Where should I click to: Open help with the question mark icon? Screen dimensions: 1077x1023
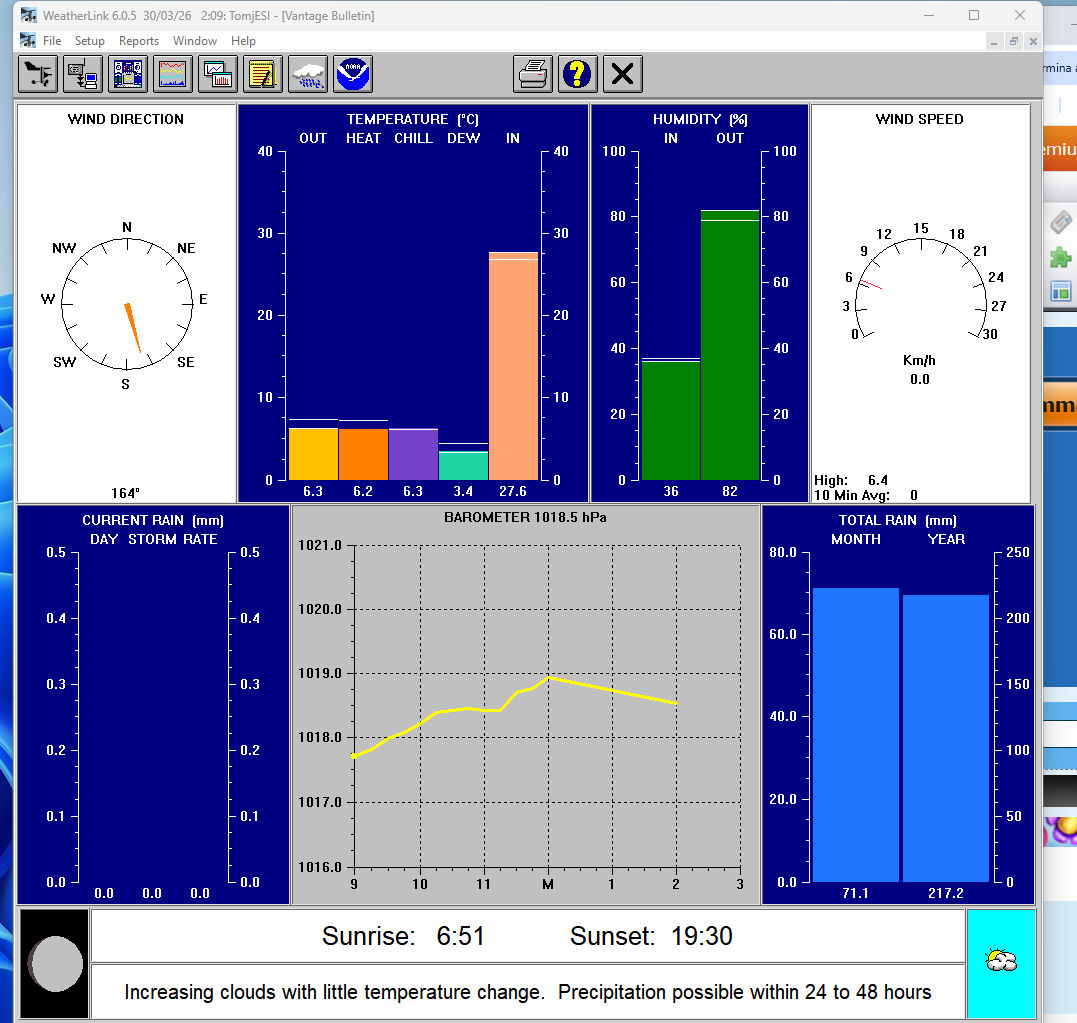point(578,74)
